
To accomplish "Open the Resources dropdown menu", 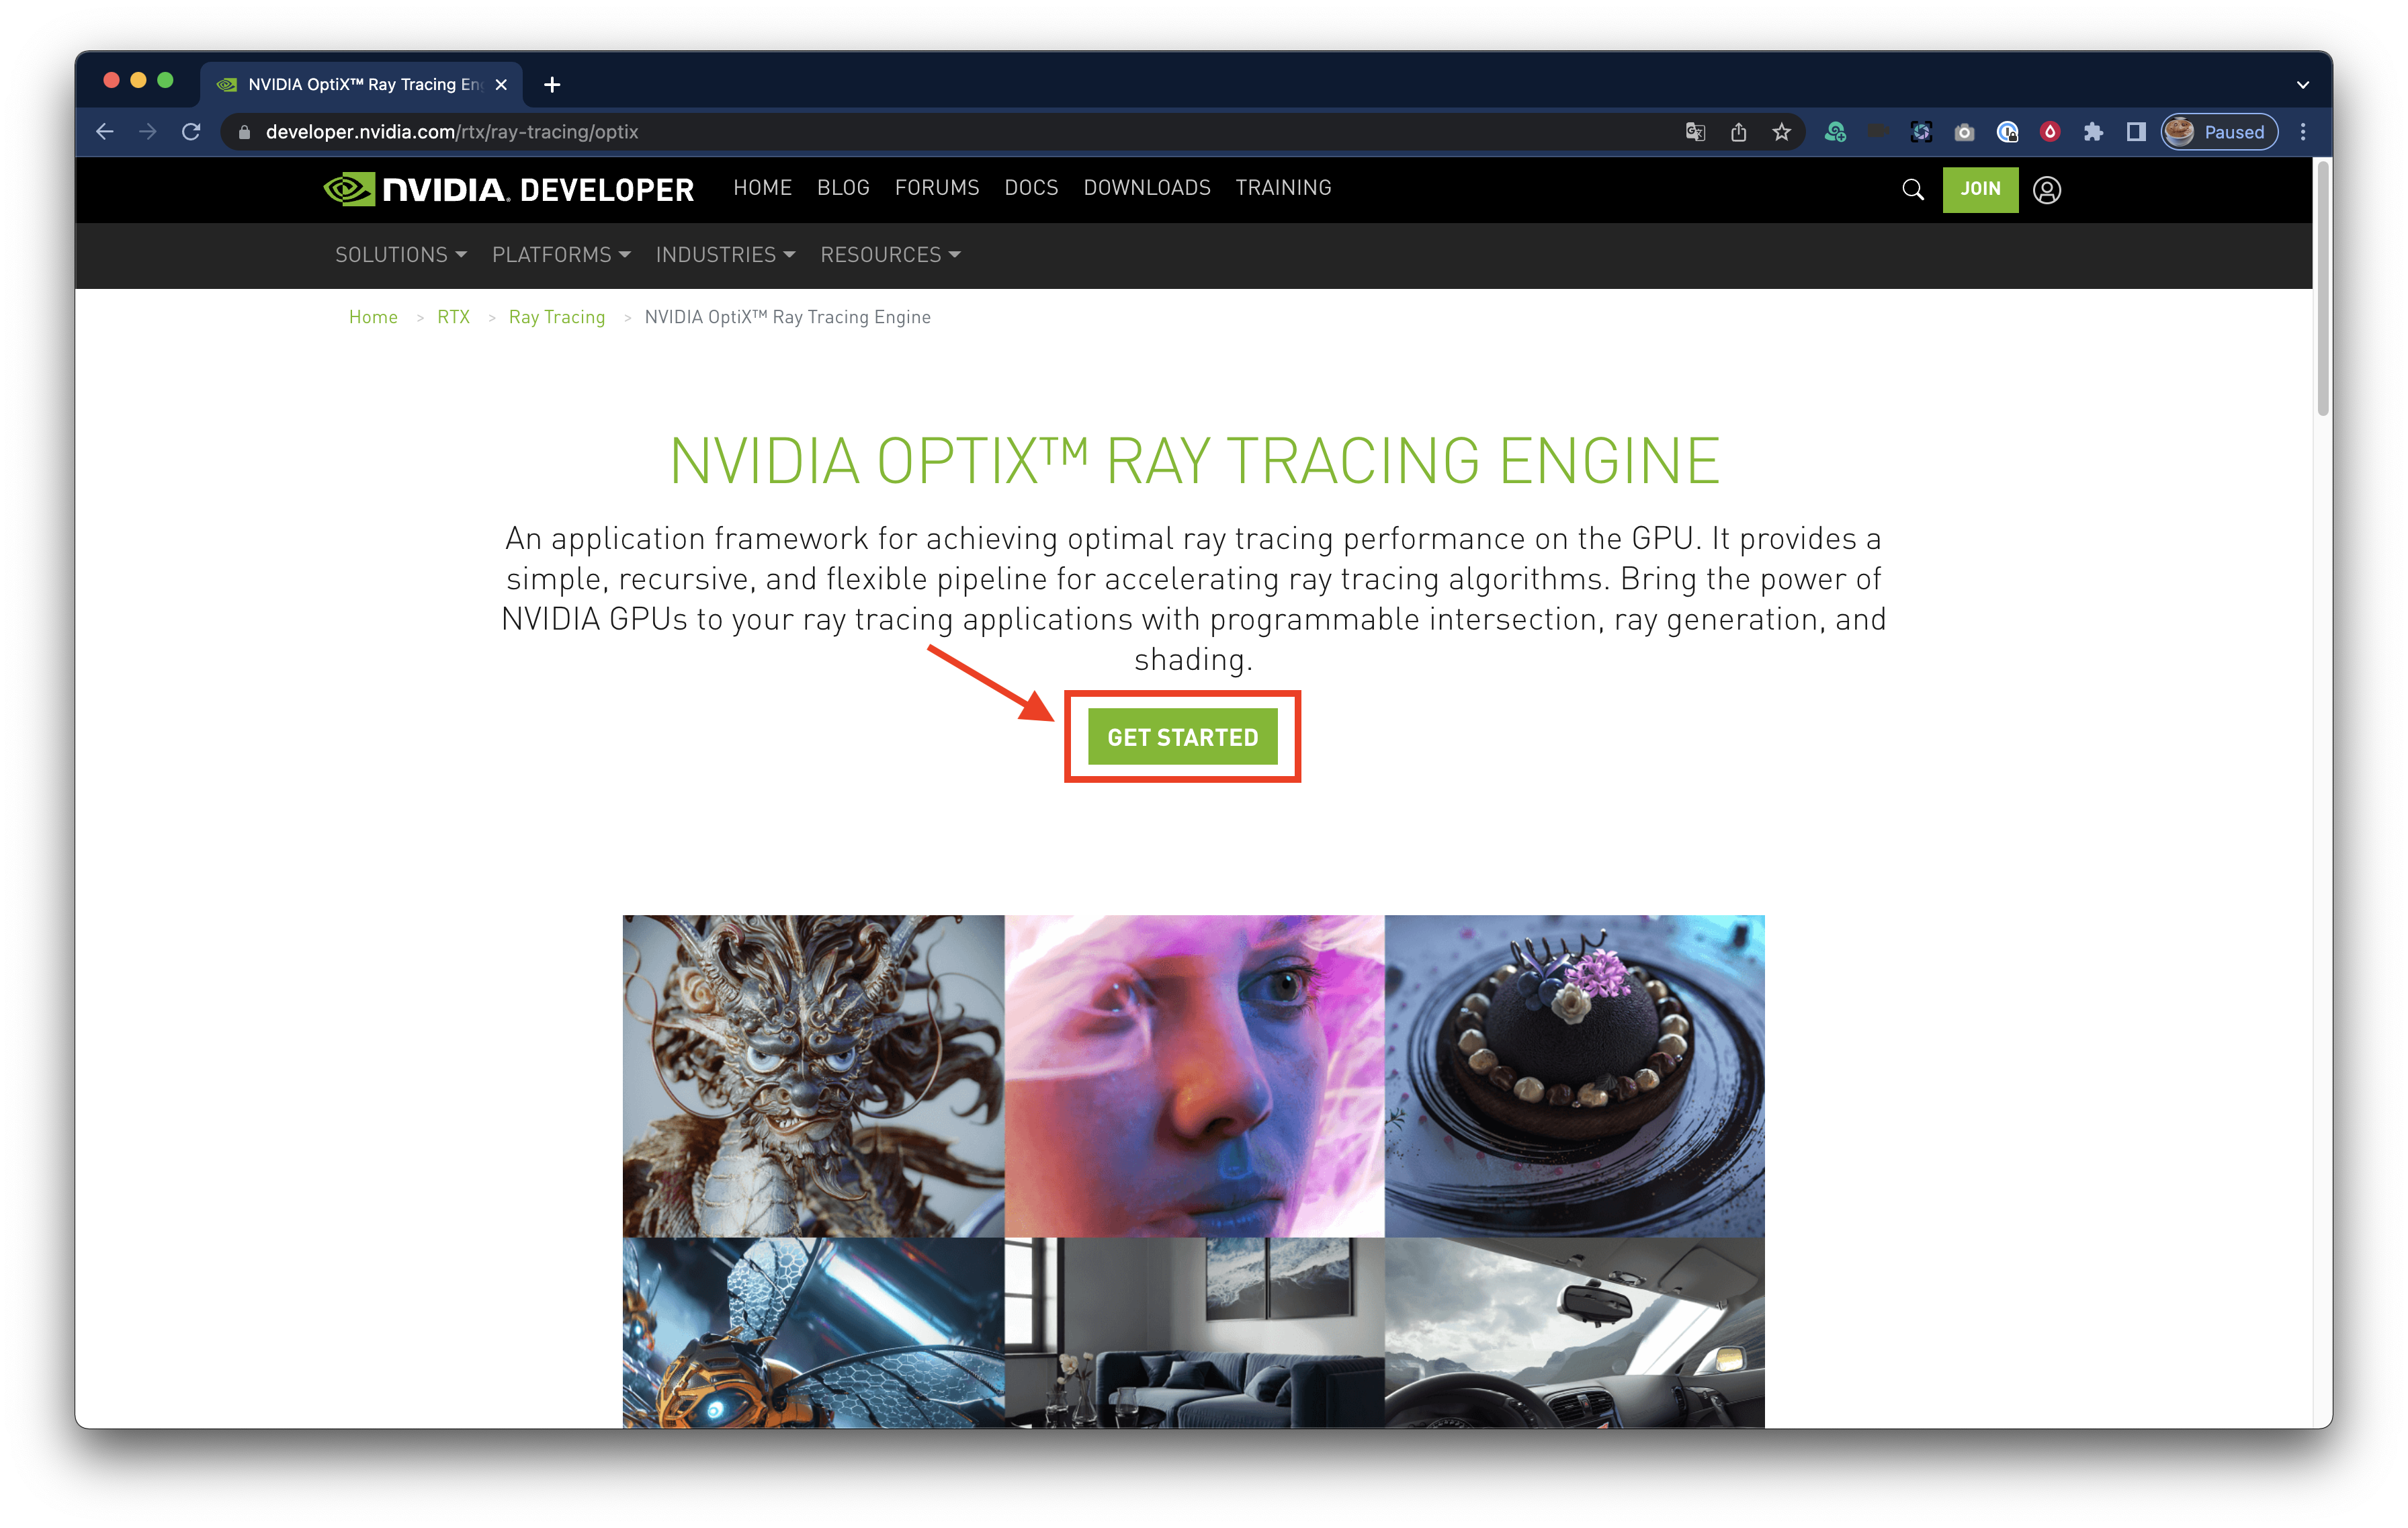I will 890,255.
